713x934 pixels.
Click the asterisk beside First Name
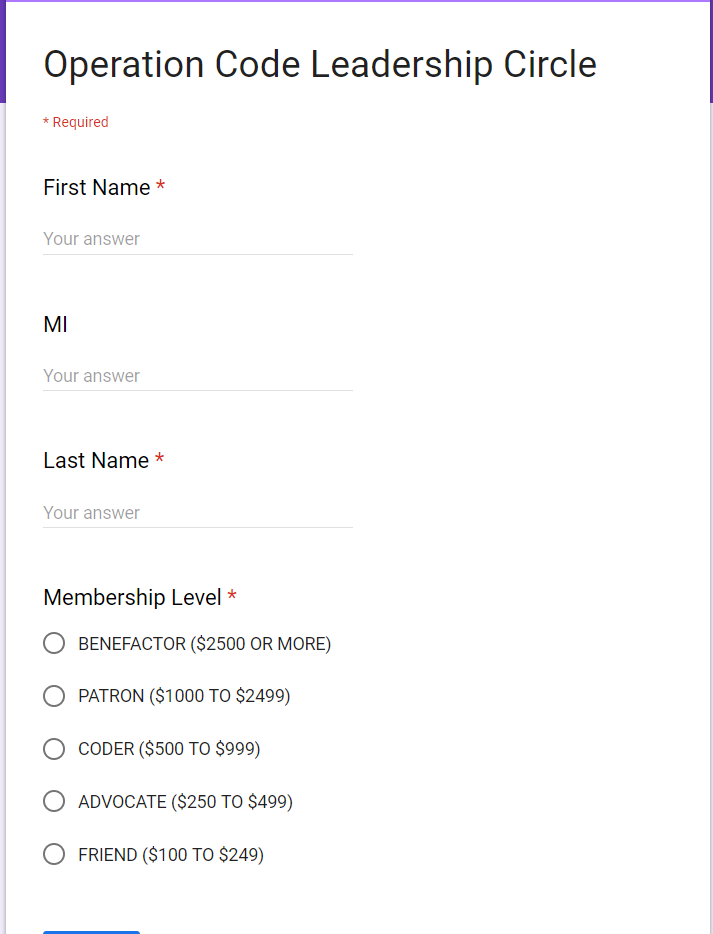[160, 187]
